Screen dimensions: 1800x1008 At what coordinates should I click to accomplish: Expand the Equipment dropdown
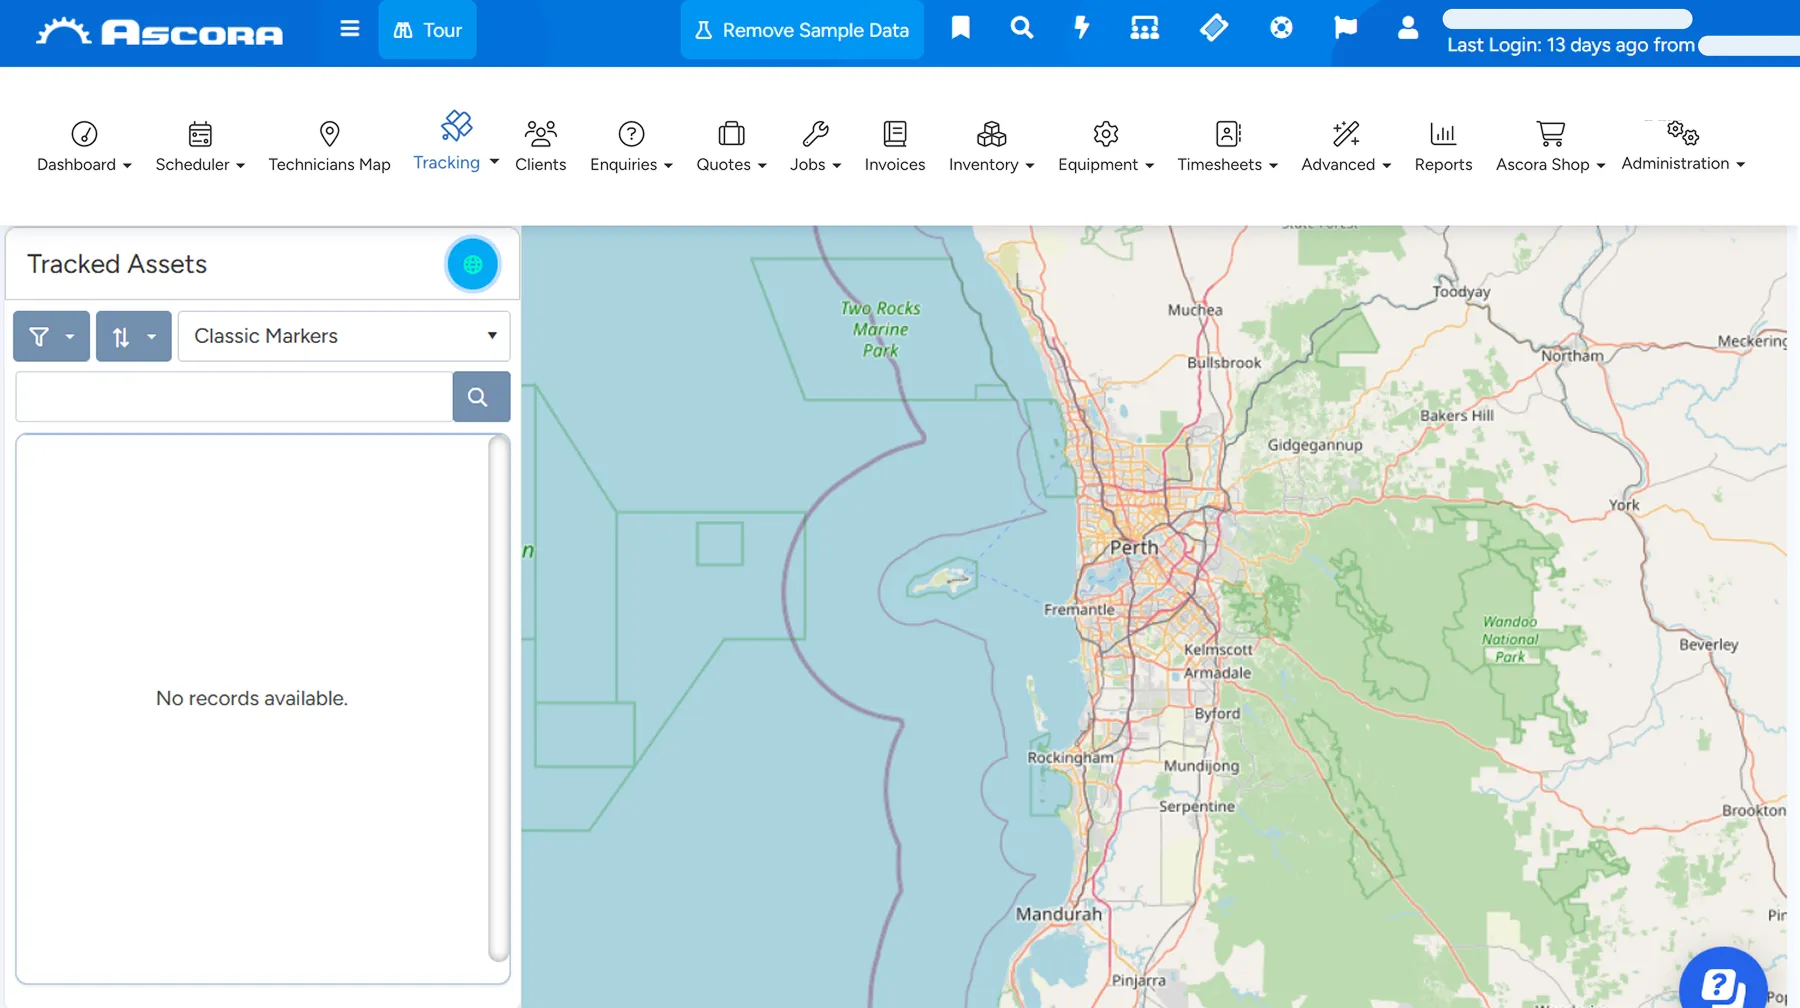(x=1106, y=147)
